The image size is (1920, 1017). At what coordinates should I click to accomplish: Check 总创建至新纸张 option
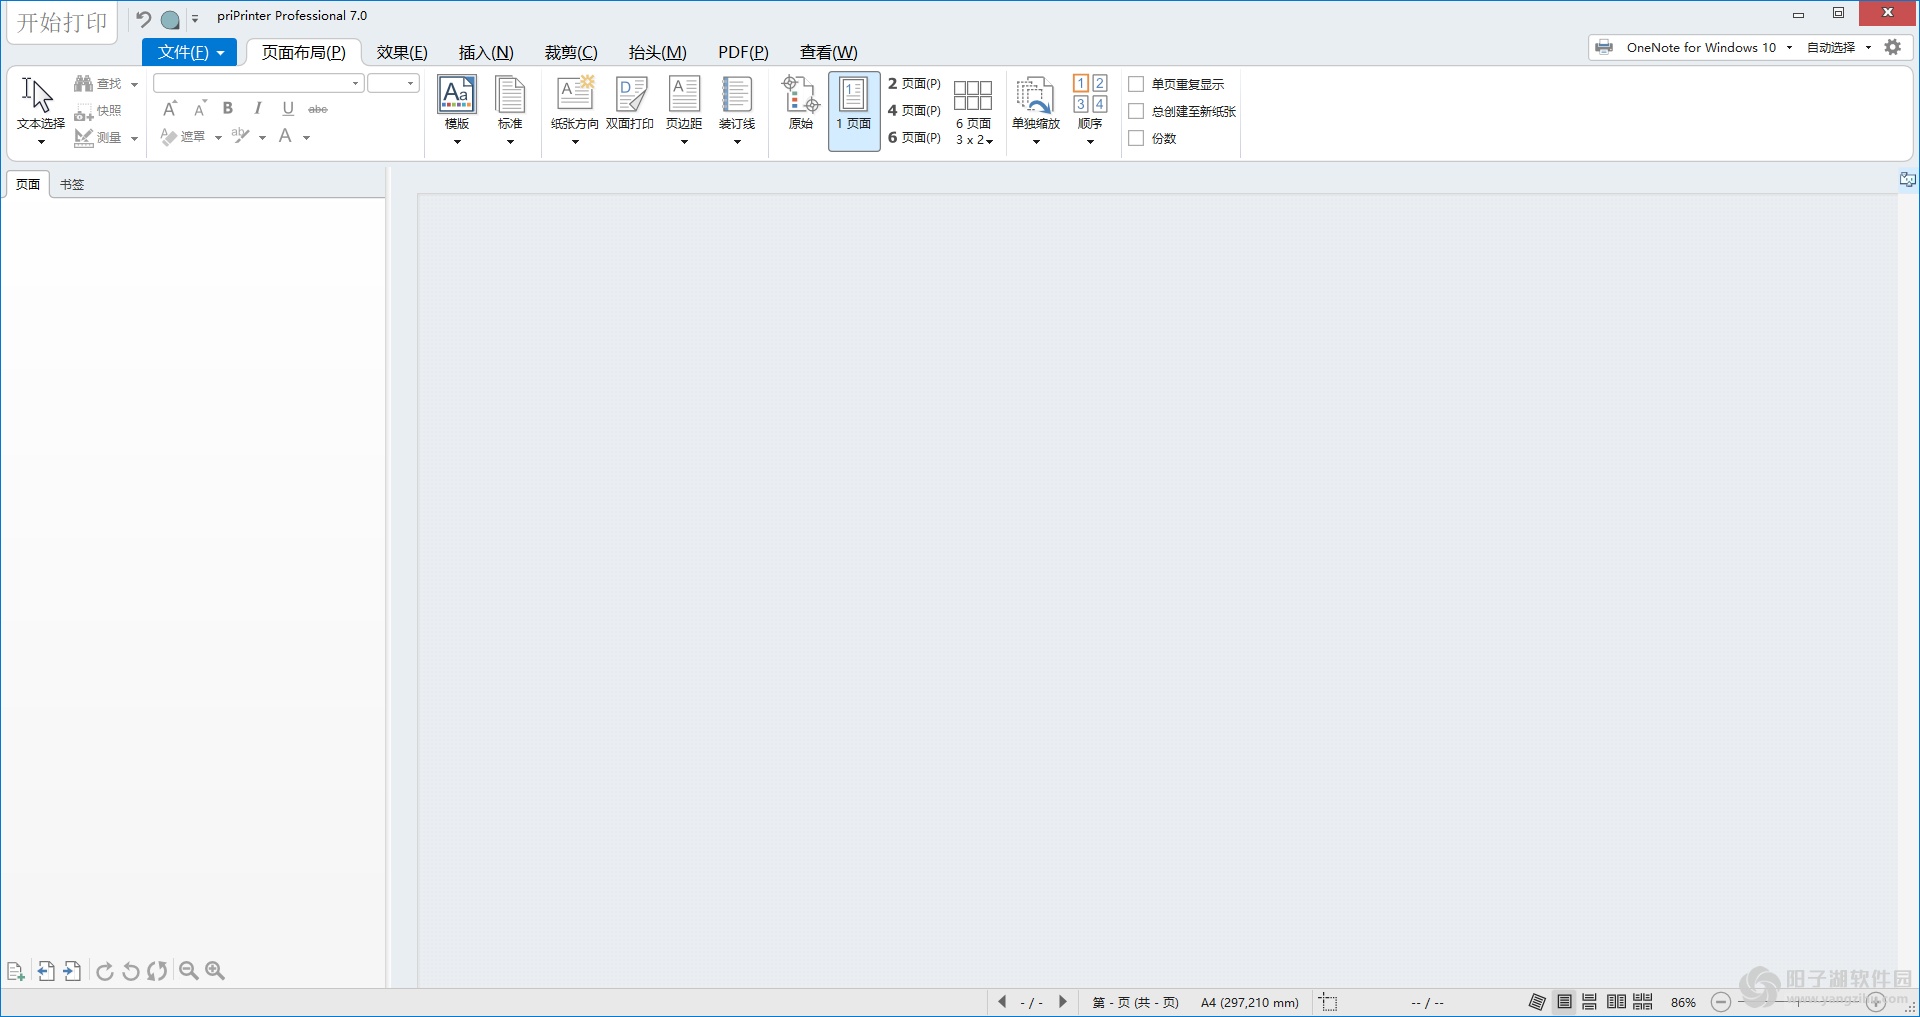click(1136, 111)
